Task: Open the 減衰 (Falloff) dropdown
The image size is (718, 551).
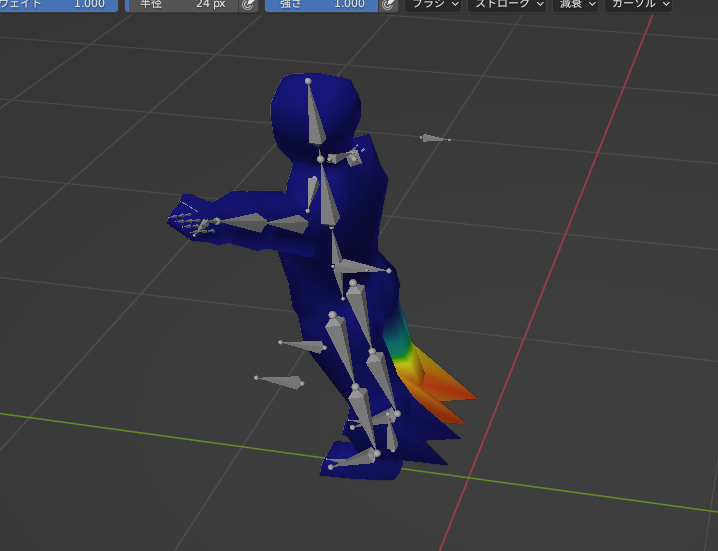Action: 576,5
